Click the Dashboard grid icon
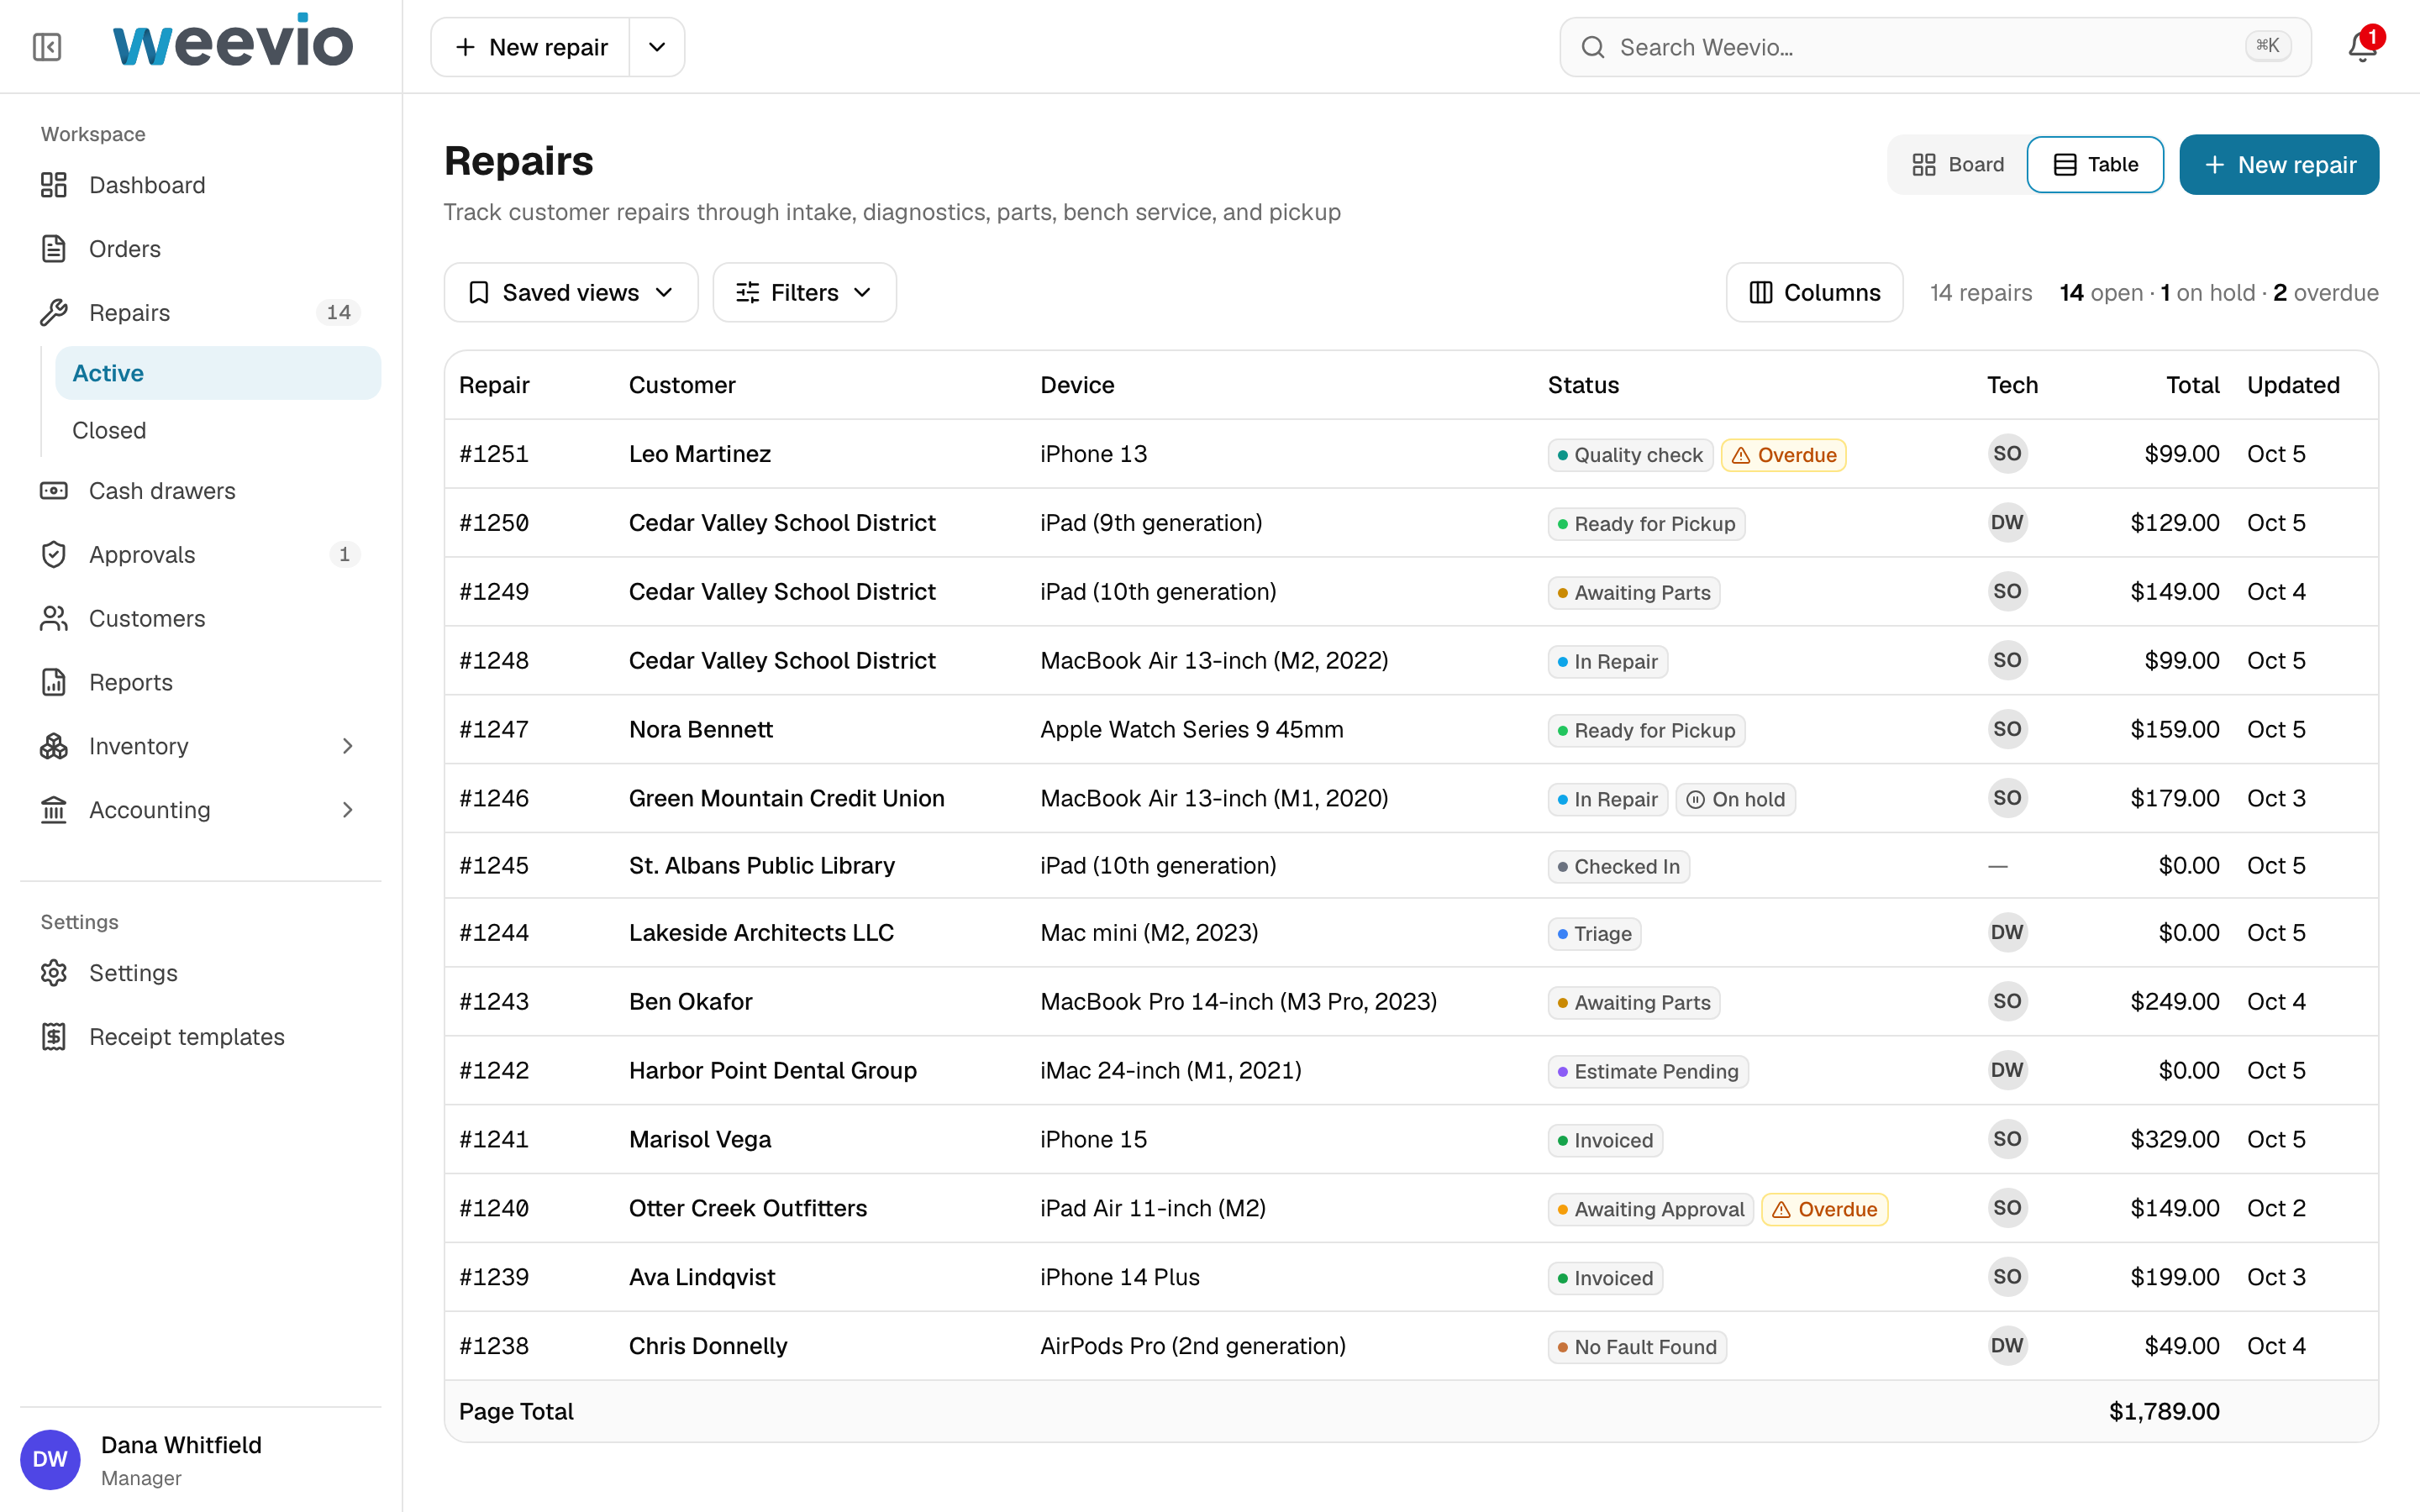Image resolution: width=2420 pixels, height=1512 pixels. pyautogui.click(x=54, y=185)
